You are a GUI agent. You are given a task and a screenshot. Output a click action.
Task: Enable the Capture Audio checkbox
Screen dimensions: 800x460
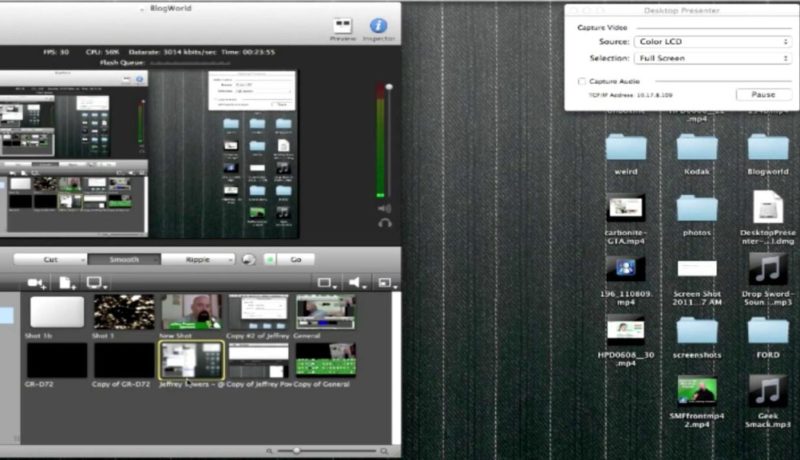coord(582,81)
